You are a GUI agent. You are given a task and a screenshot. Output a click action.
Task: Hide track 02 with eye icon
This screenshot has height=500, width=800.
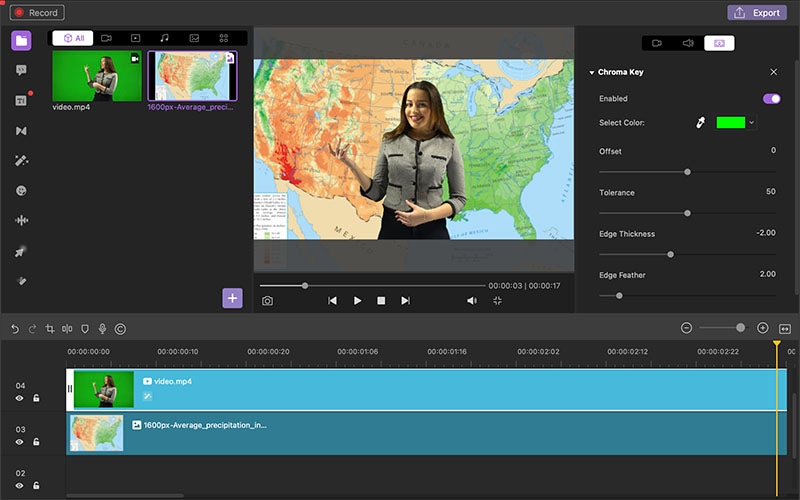coord(19,486)
